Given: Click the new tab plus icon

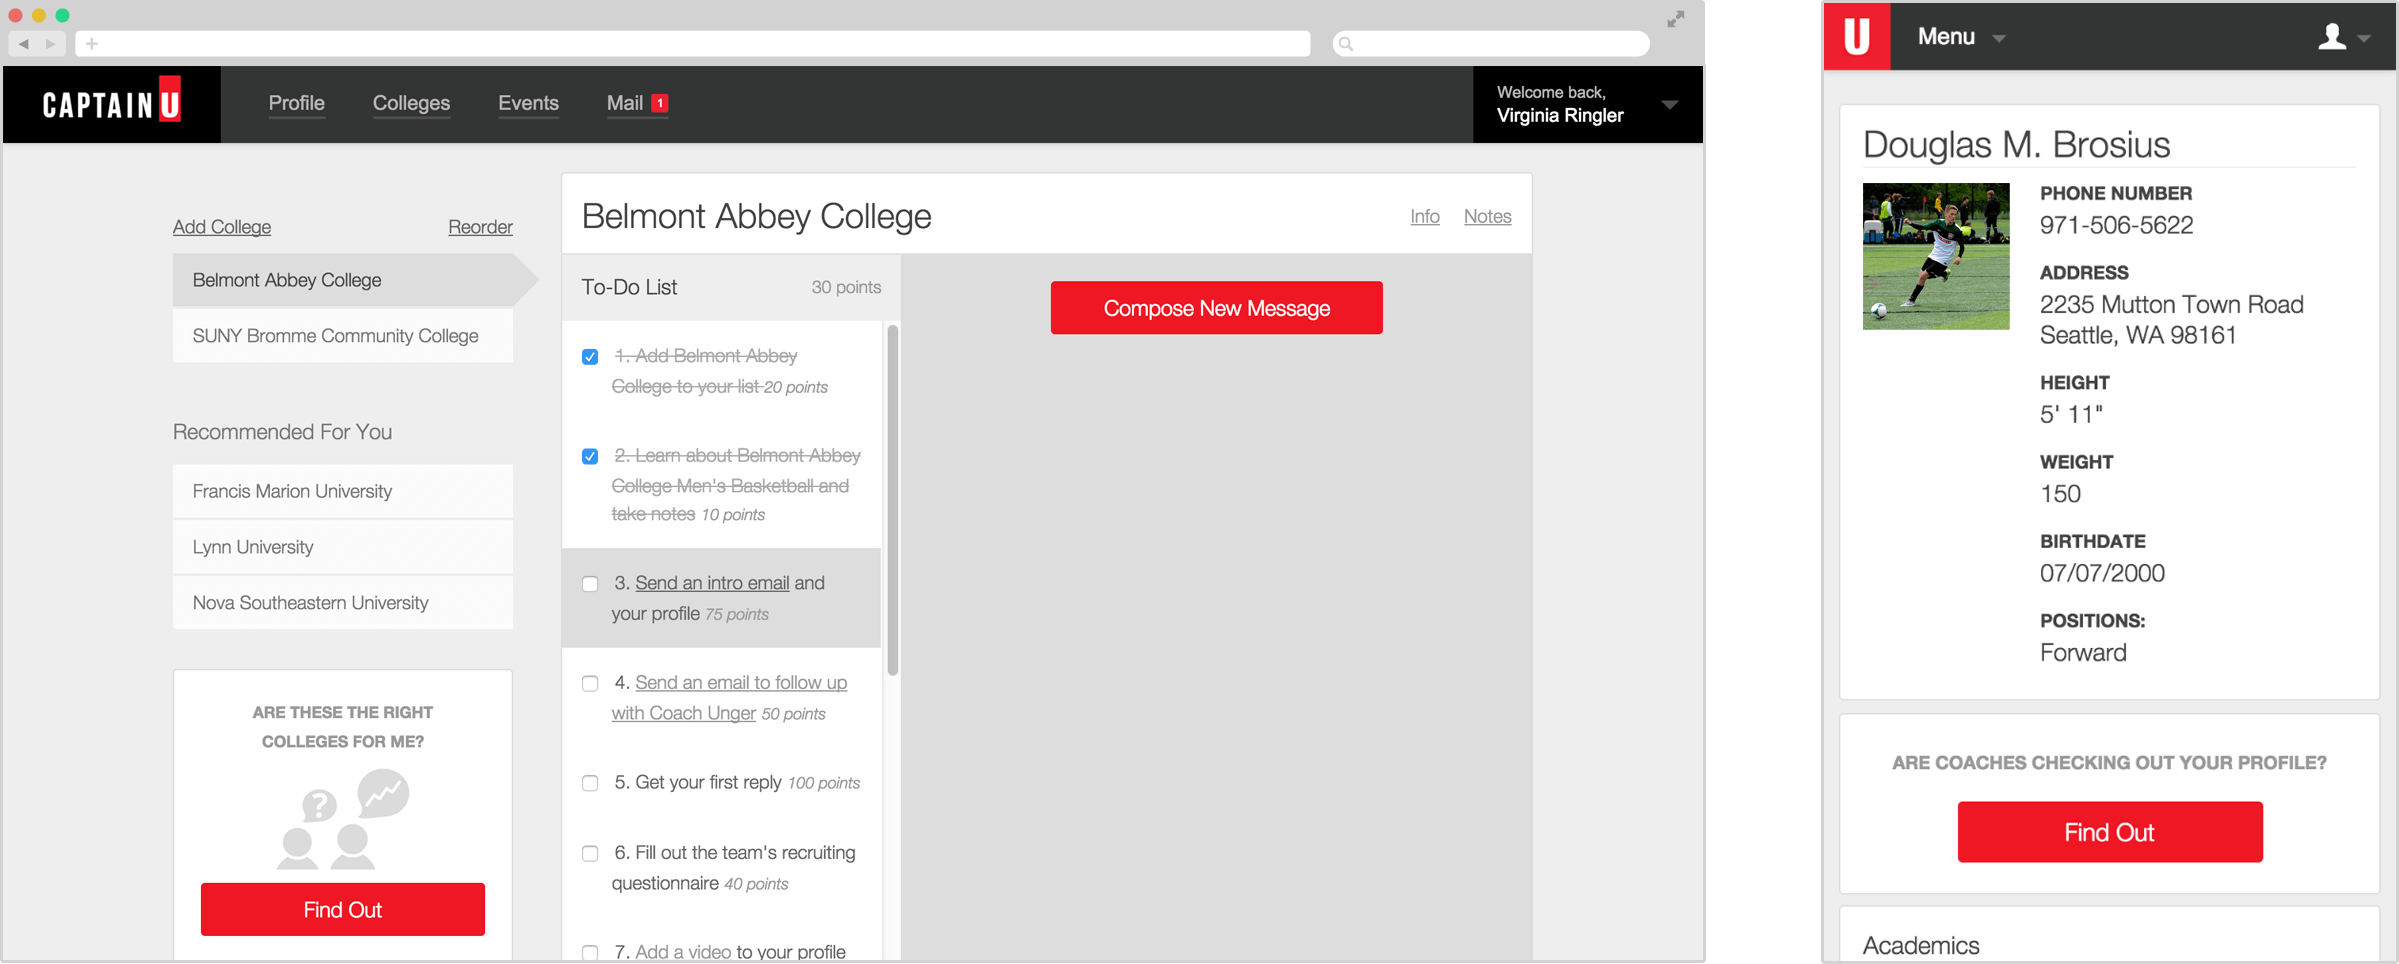Looking at the screenshot, I should tap(92, 44).
